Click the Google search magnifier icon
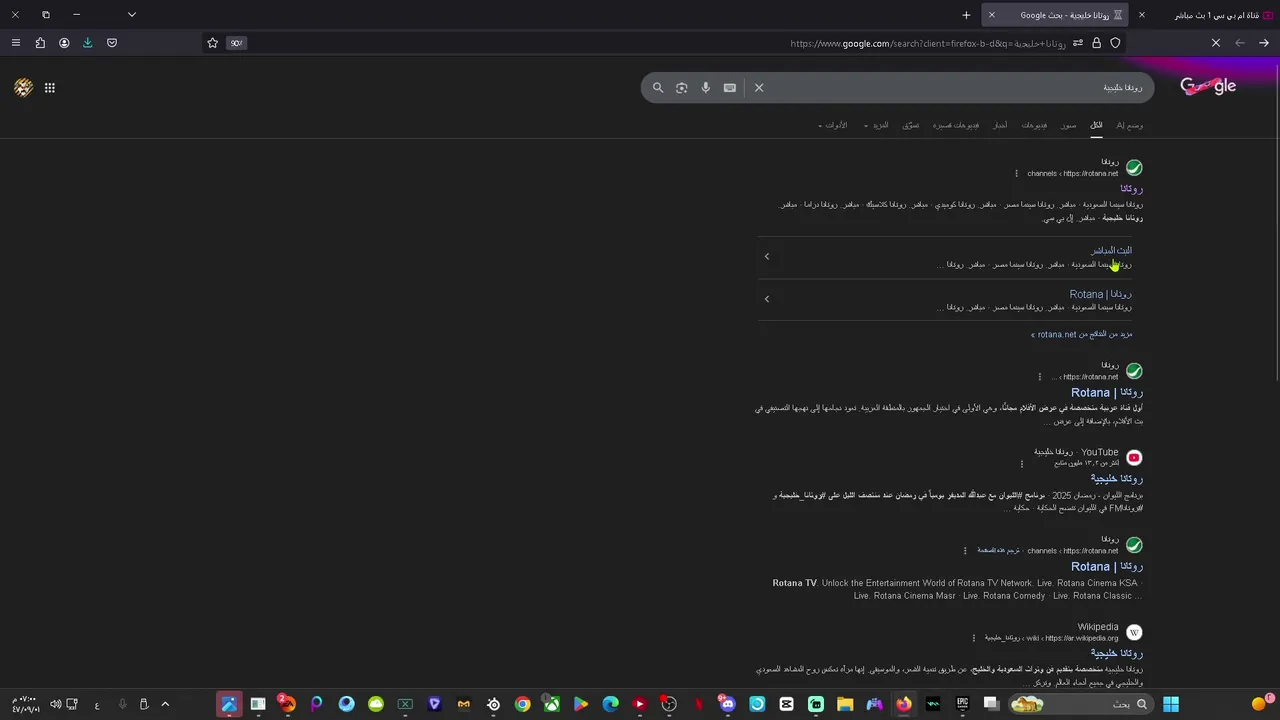Screen dimensions: 1280x720 [658, 88]
